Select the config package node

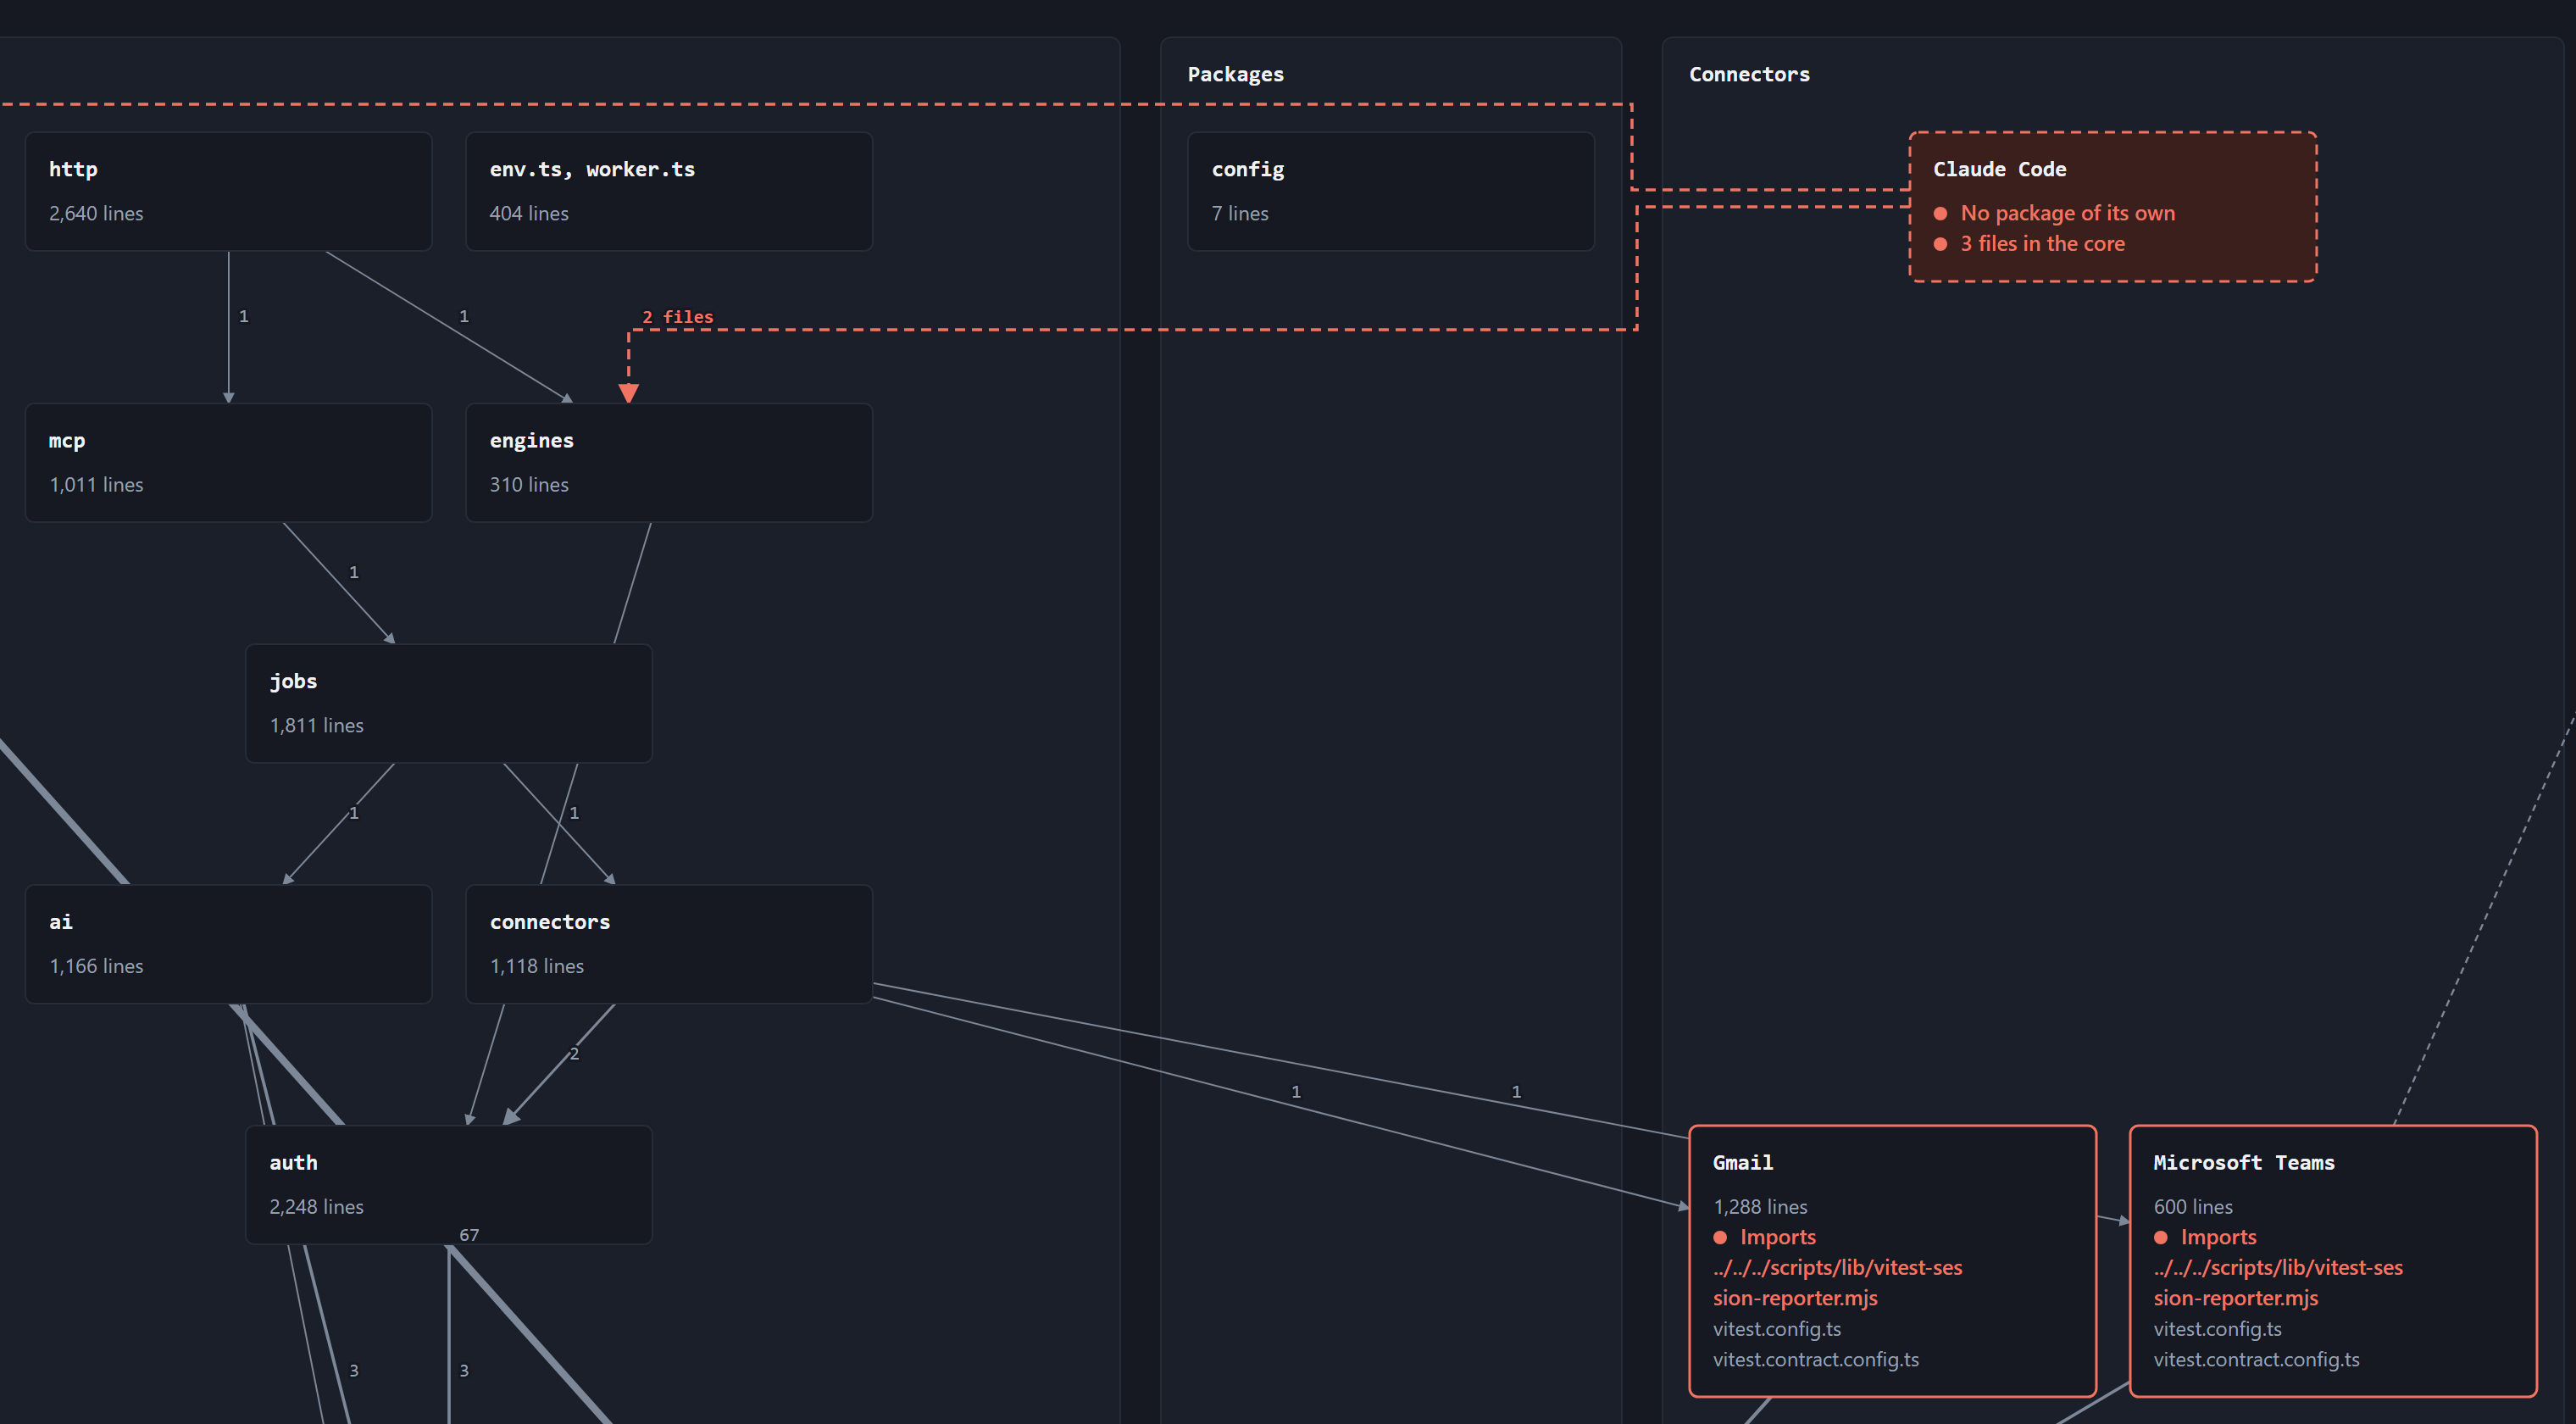tap(1391, 191)
